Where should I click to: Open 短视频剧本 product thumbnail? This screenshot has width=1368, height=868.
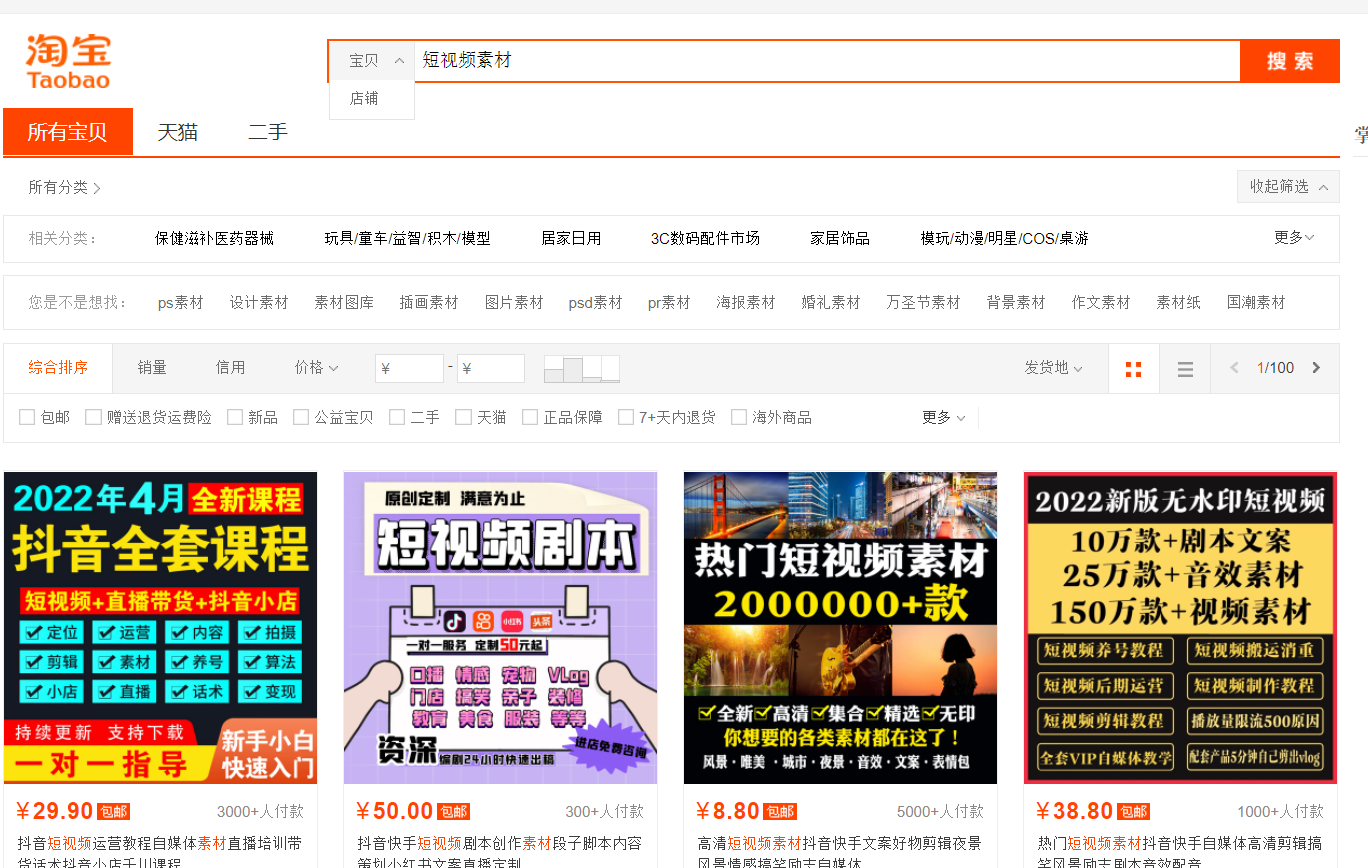pyautogui.click(x=500, y=628)
